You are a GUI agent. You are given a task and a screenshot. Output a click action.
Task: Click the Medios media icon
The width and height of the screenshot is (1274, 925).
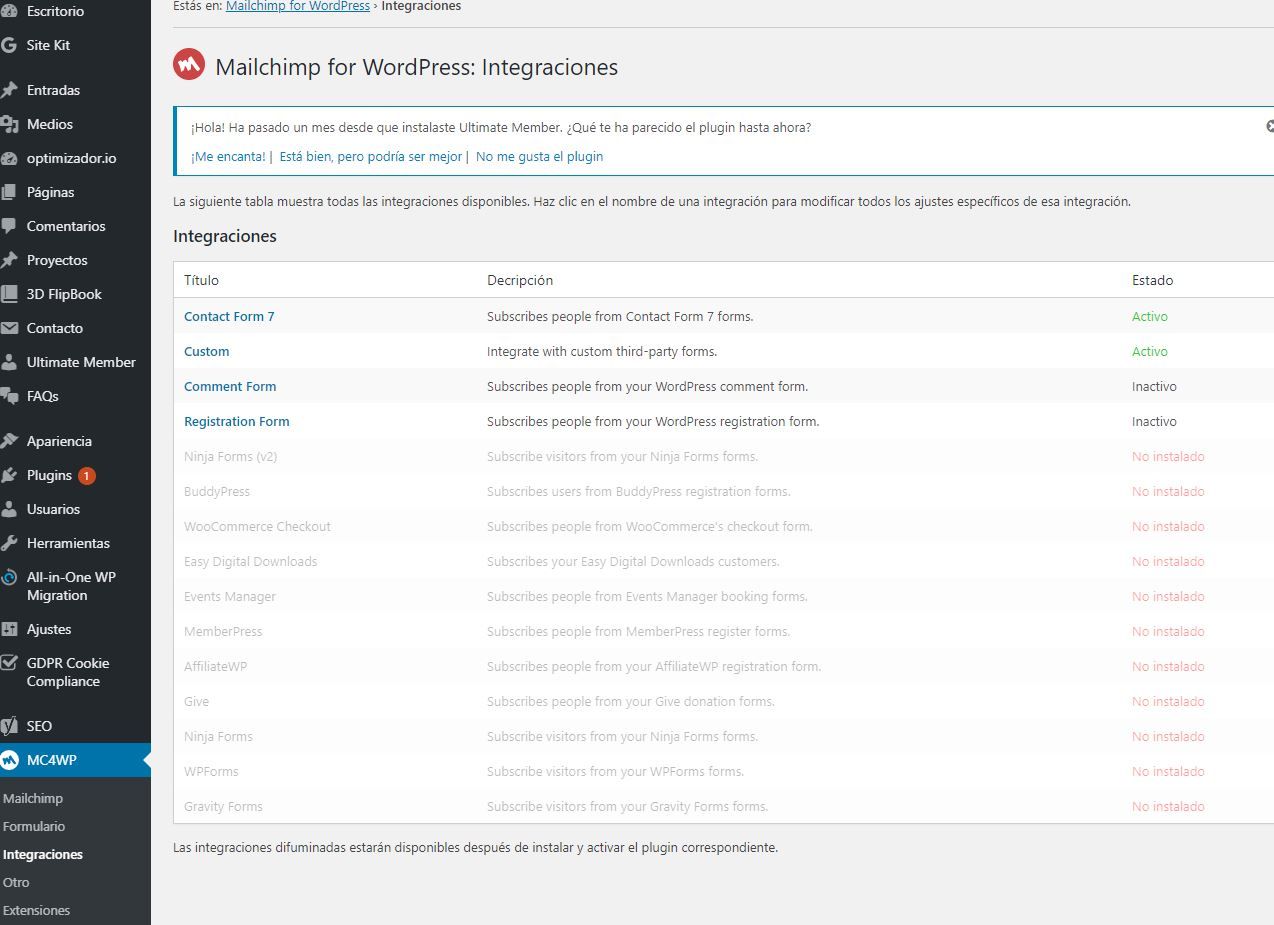[9, 124]
